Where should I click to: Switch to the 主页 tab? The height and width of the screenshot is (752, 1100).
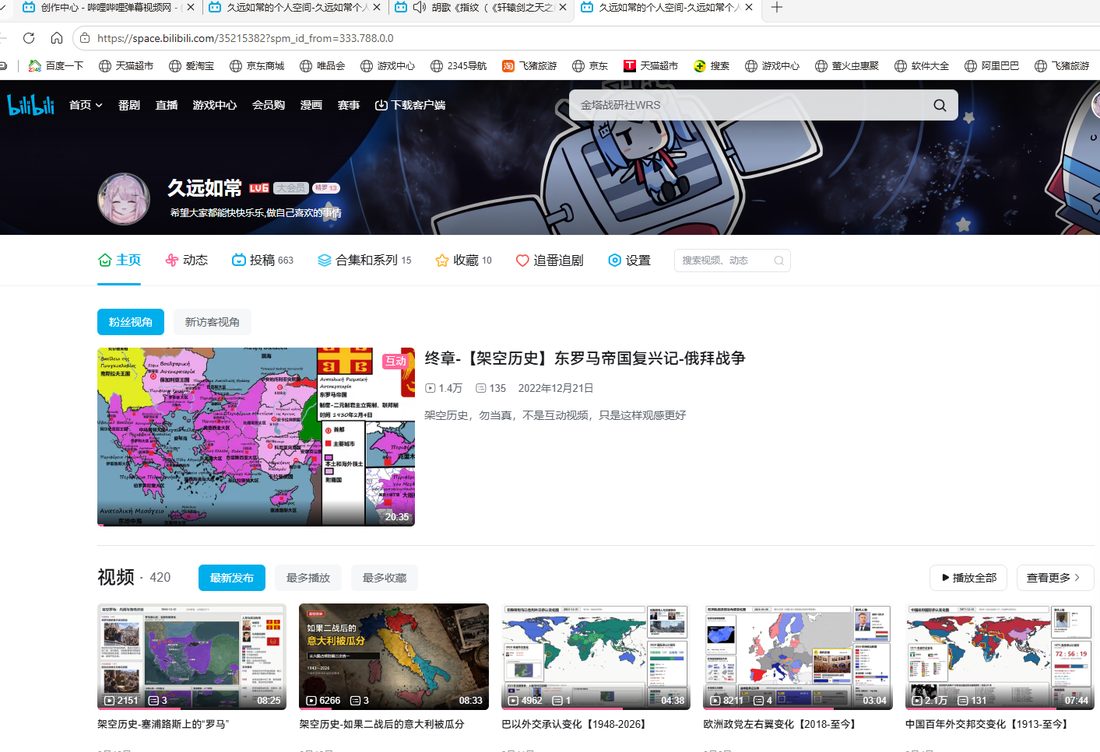click(x=119, y=260)
